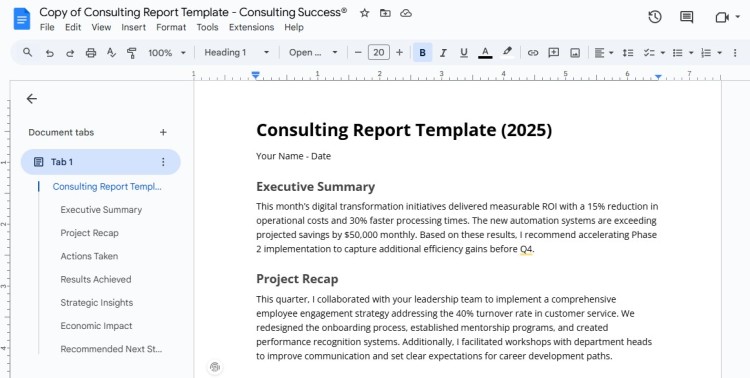Open the text color picker

click(485, 53)
